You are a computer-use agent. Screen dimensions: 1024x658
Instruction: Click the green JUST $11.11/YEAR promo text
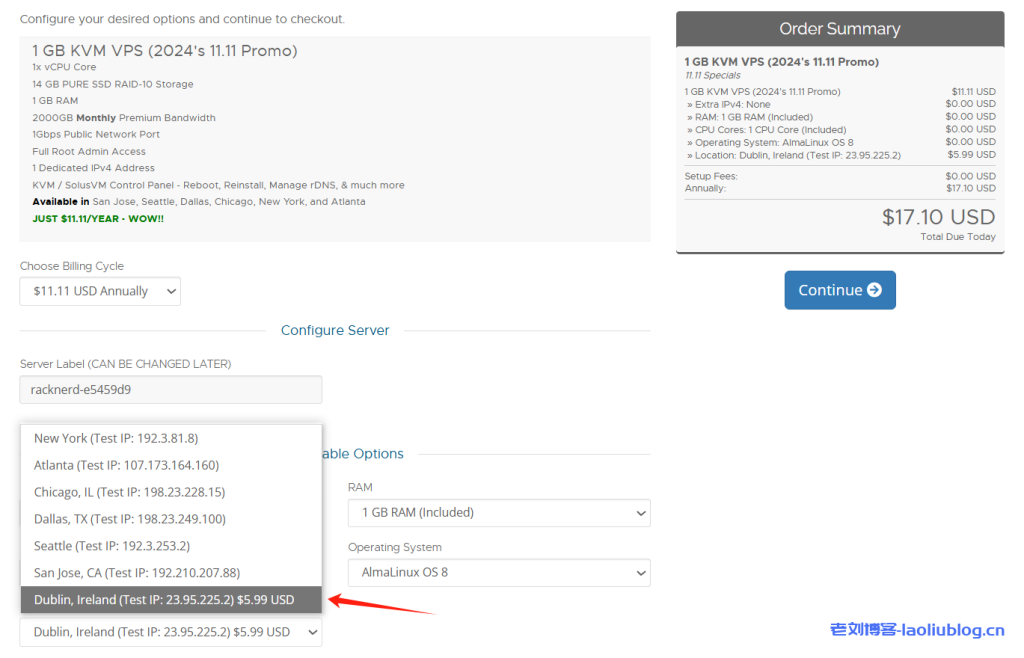click(x=97, y=218)
